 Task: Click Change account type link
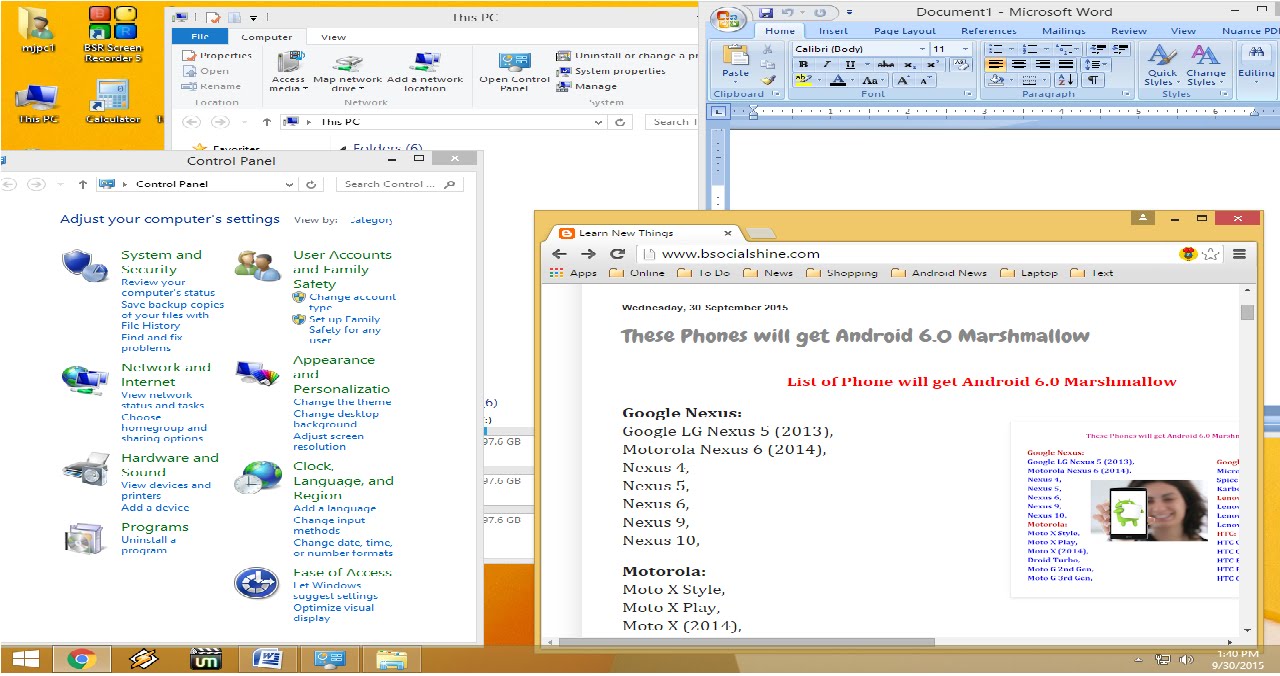pyautogui.click(x=352, y=302)
